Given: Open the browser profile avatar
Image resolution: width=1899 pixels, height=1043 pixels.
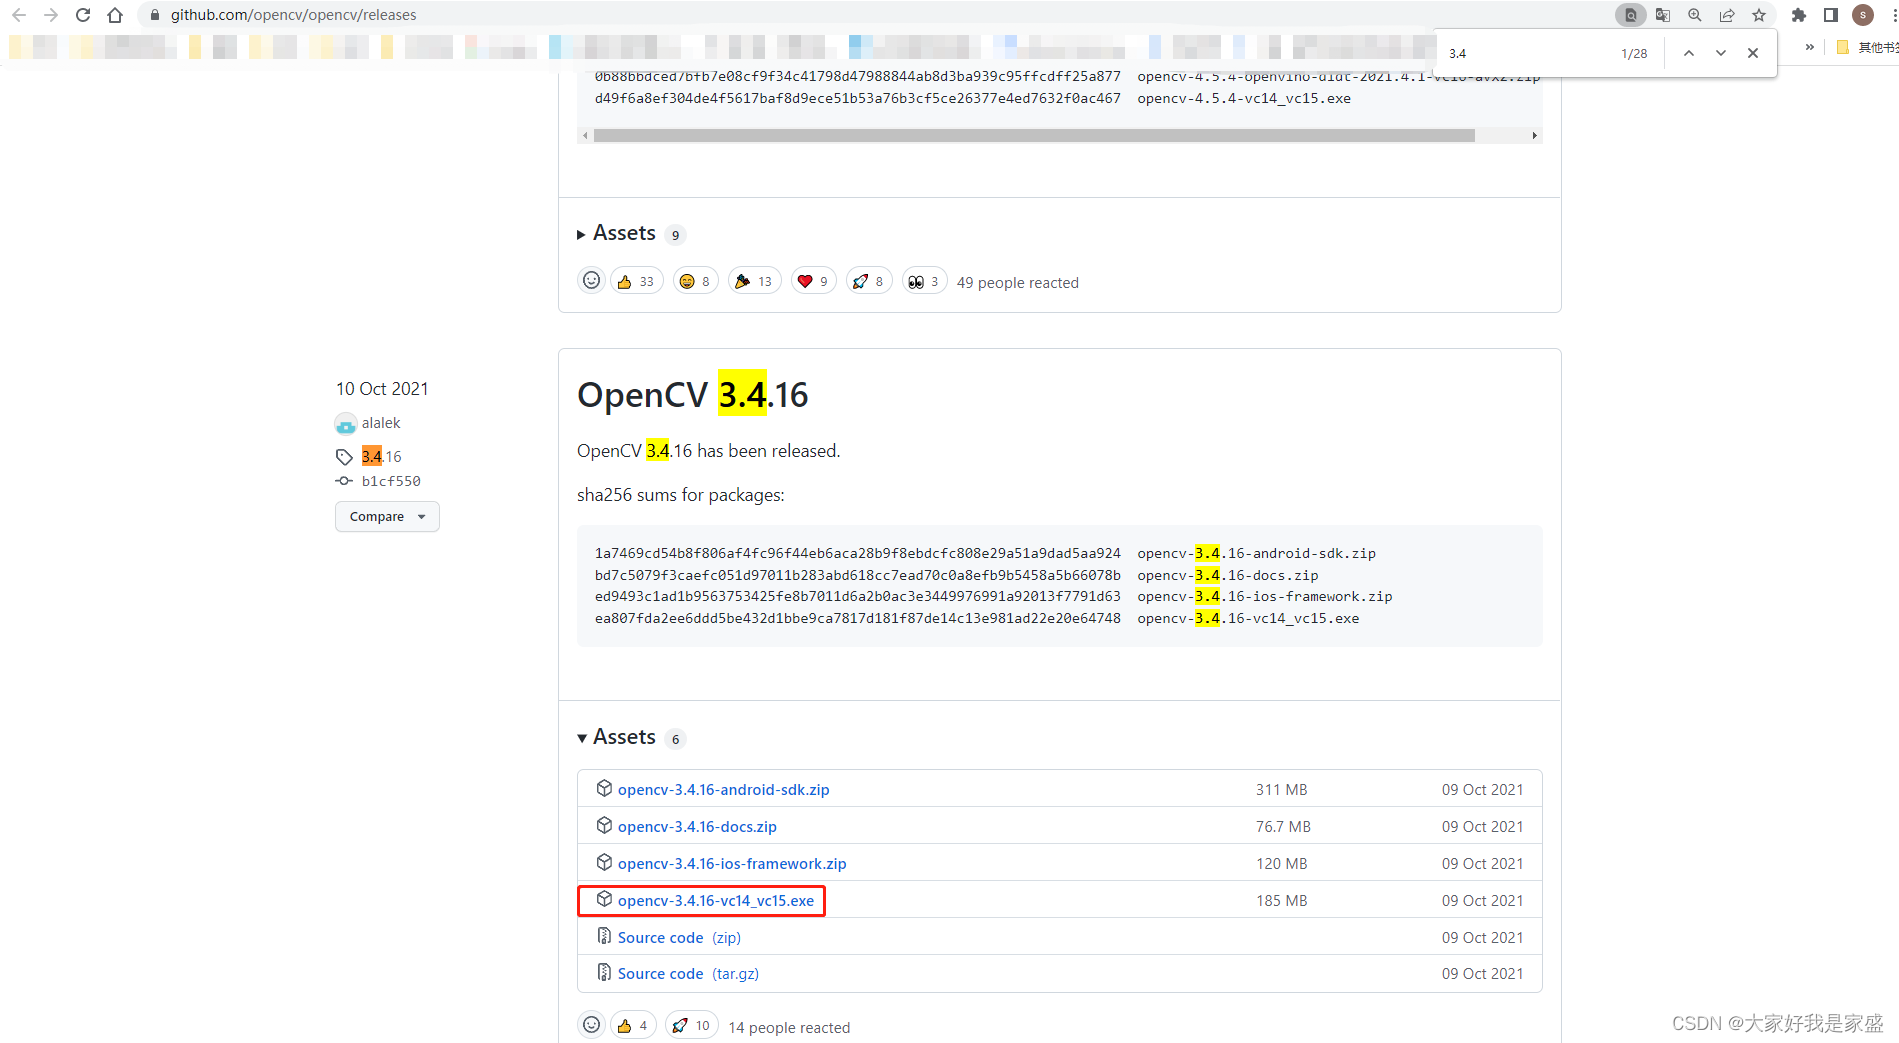Looking at the screenshot, I should (1863, 15).
